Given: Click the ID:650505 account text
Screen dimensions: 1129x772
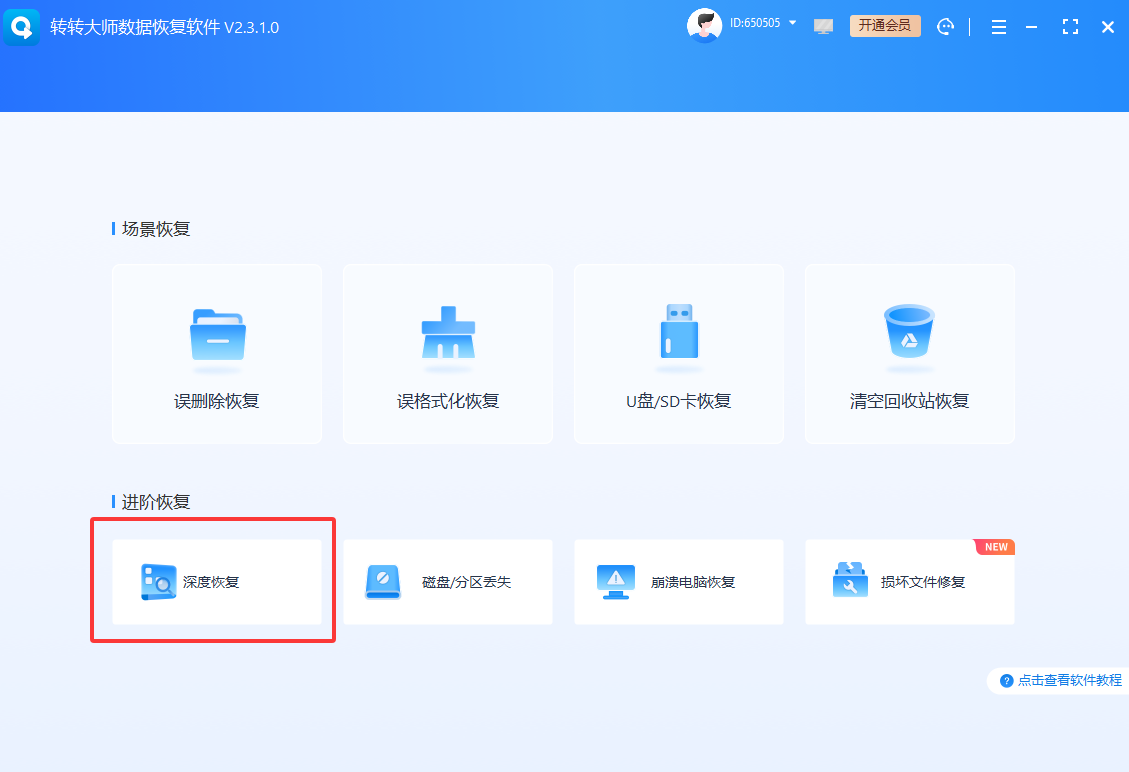Looking at the screenshot, I should click(755, 23).
